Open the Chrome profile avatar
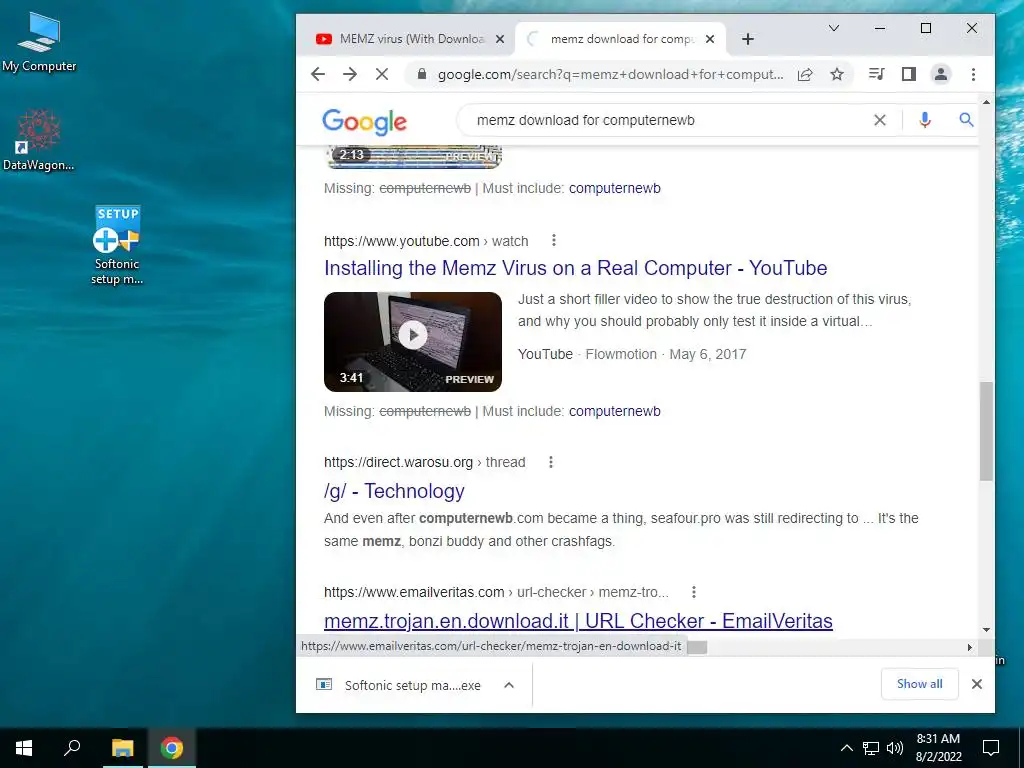The height and width of the screenshot is (768, 1024). click(940, 74)
